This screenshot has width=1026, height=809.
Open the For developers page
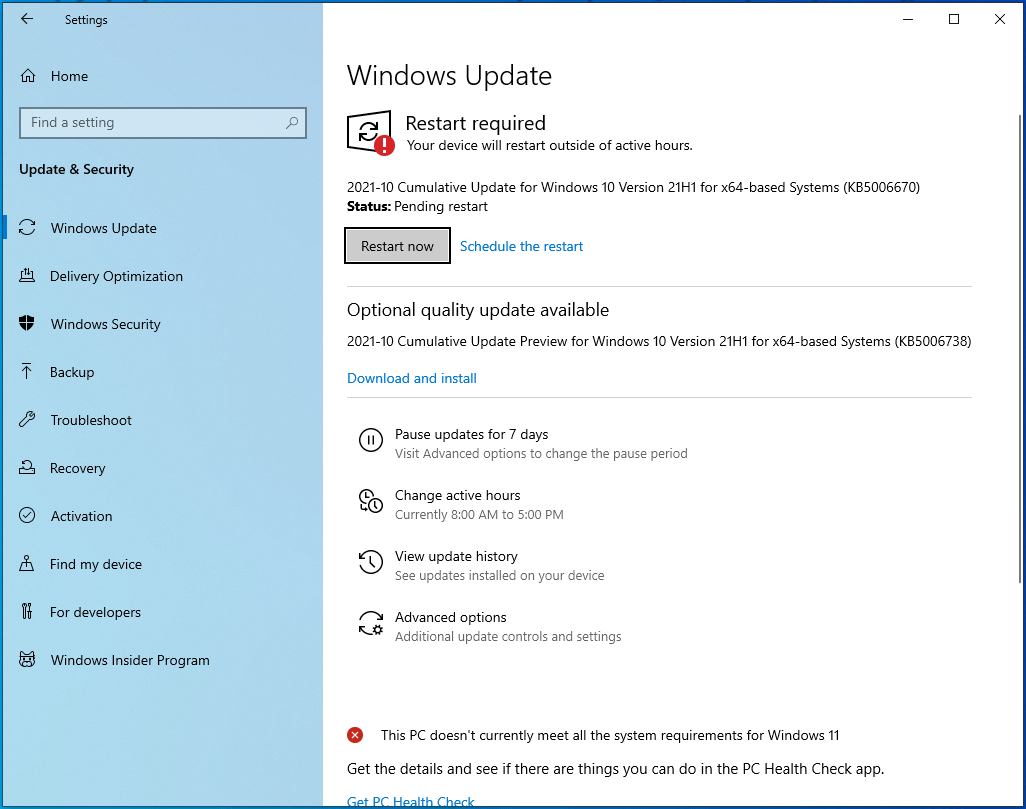93,612
